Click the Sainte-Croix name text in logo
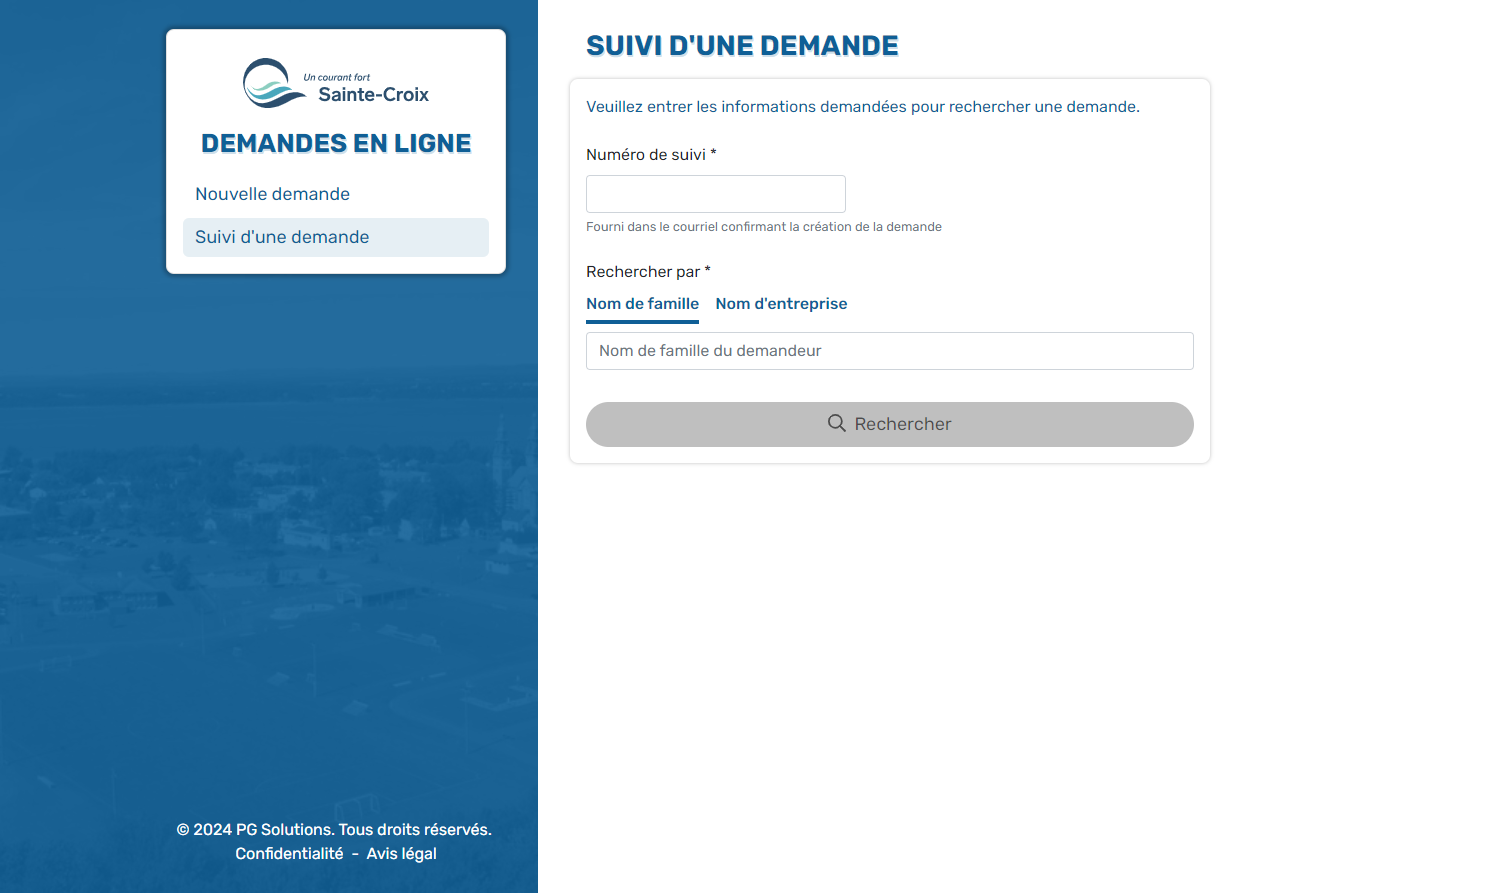Image resolution: width=1487 pixels, height=893 pixels. (x=373, y=95)
